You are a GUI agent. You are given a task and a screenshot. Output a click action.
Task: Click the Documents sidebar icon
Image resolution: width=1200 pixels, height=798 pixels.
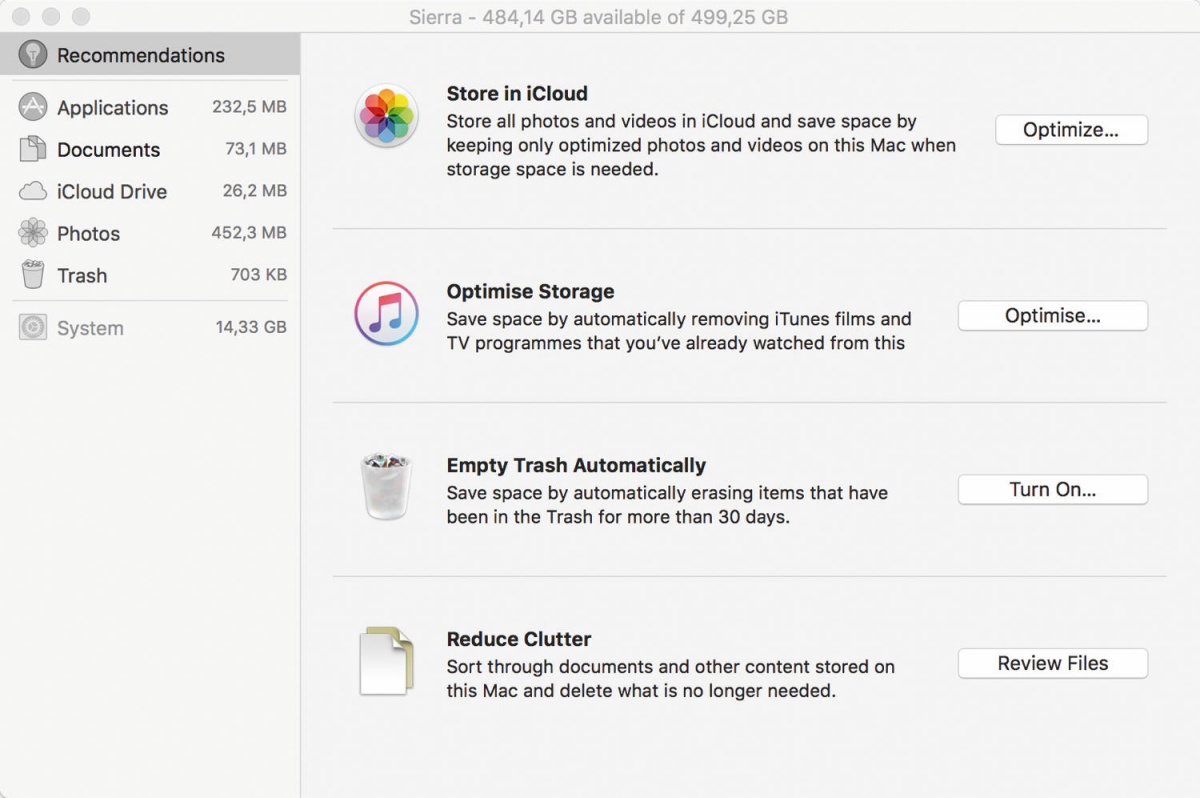pyautogui.click(x=33, y=149)
